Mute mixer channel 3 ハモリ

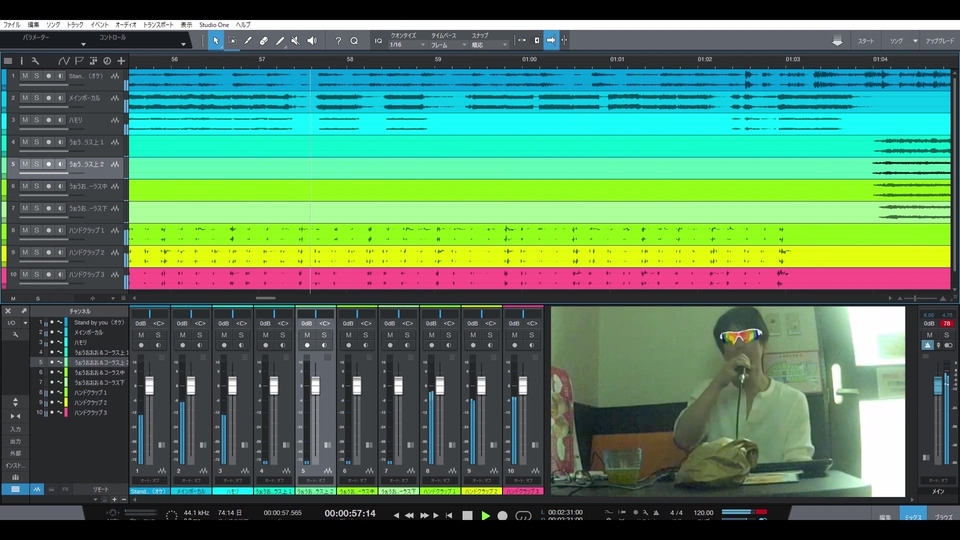tap(224, 335)
